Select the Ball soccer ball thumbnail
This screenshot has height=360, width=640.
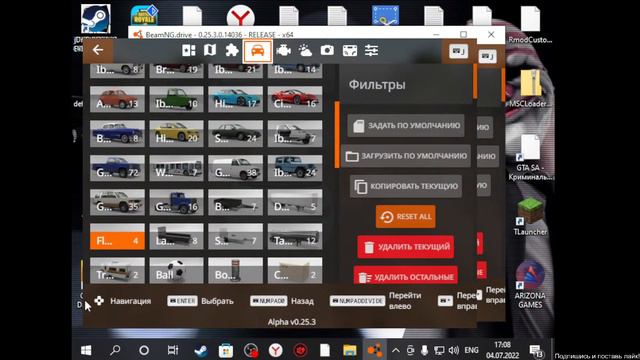(176, 270)
